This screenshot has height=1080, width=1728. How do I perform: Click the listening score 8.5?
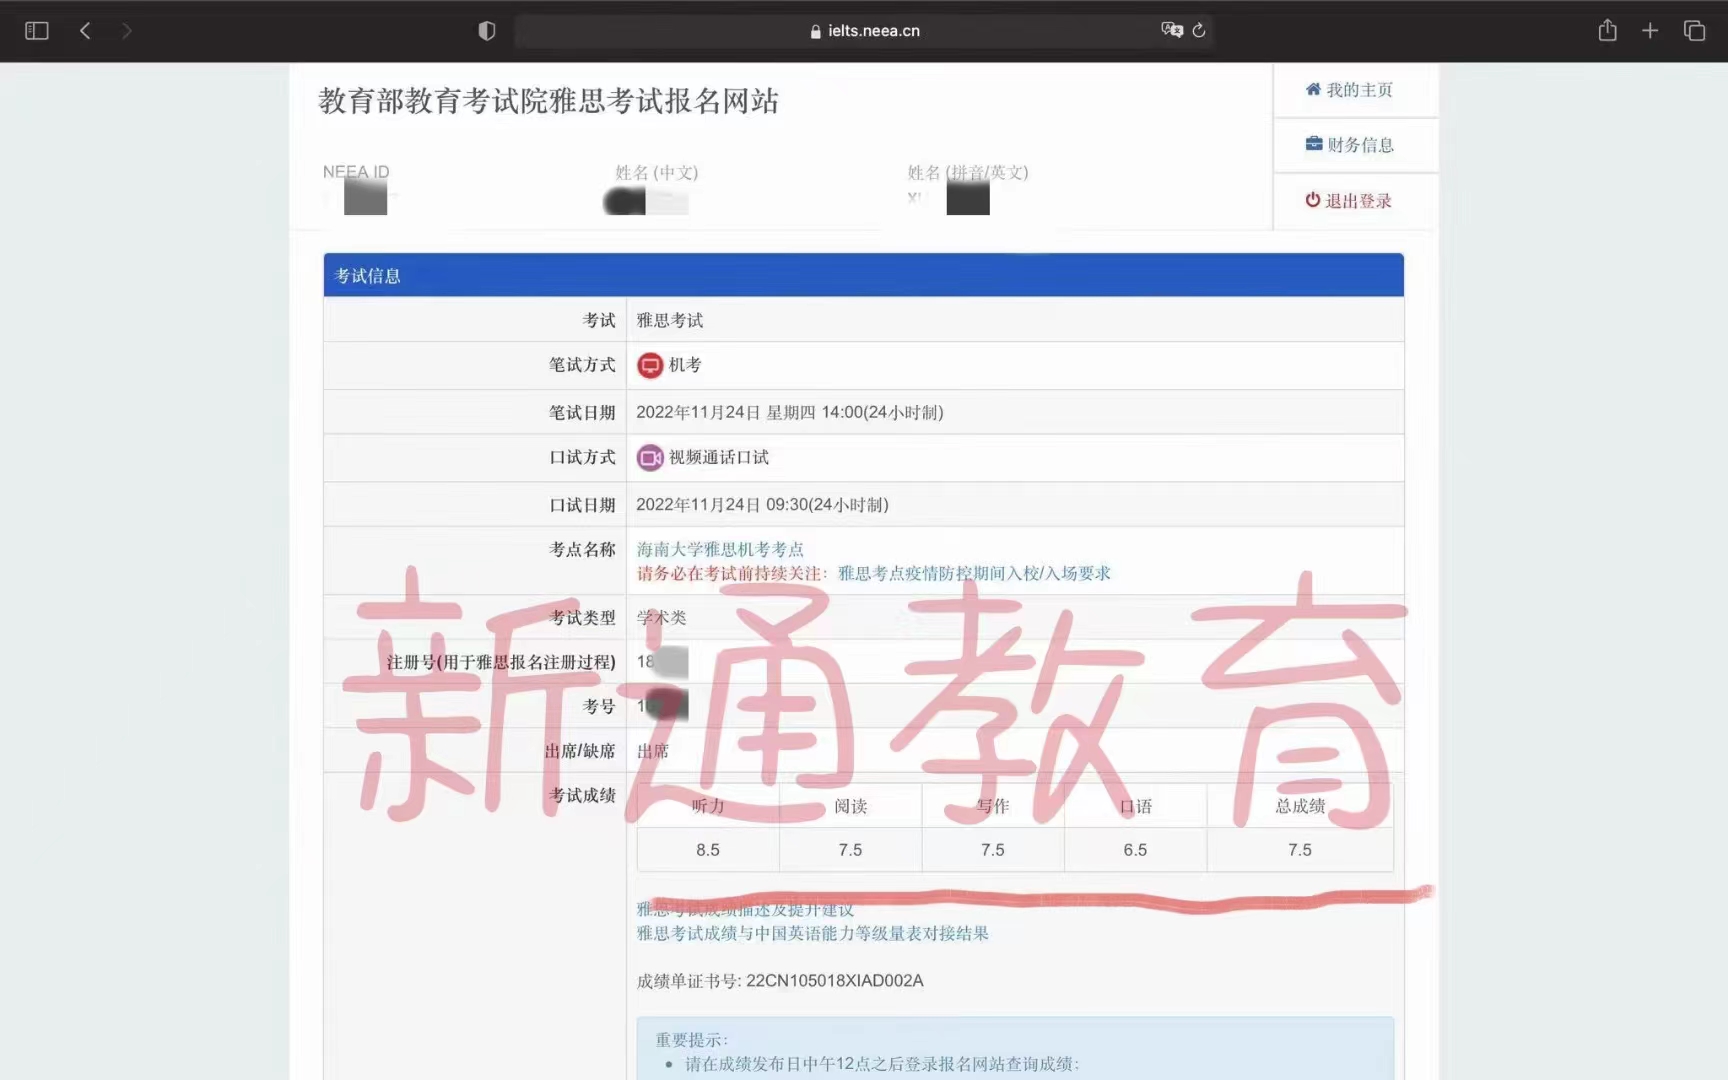click(x=708, y=850)
